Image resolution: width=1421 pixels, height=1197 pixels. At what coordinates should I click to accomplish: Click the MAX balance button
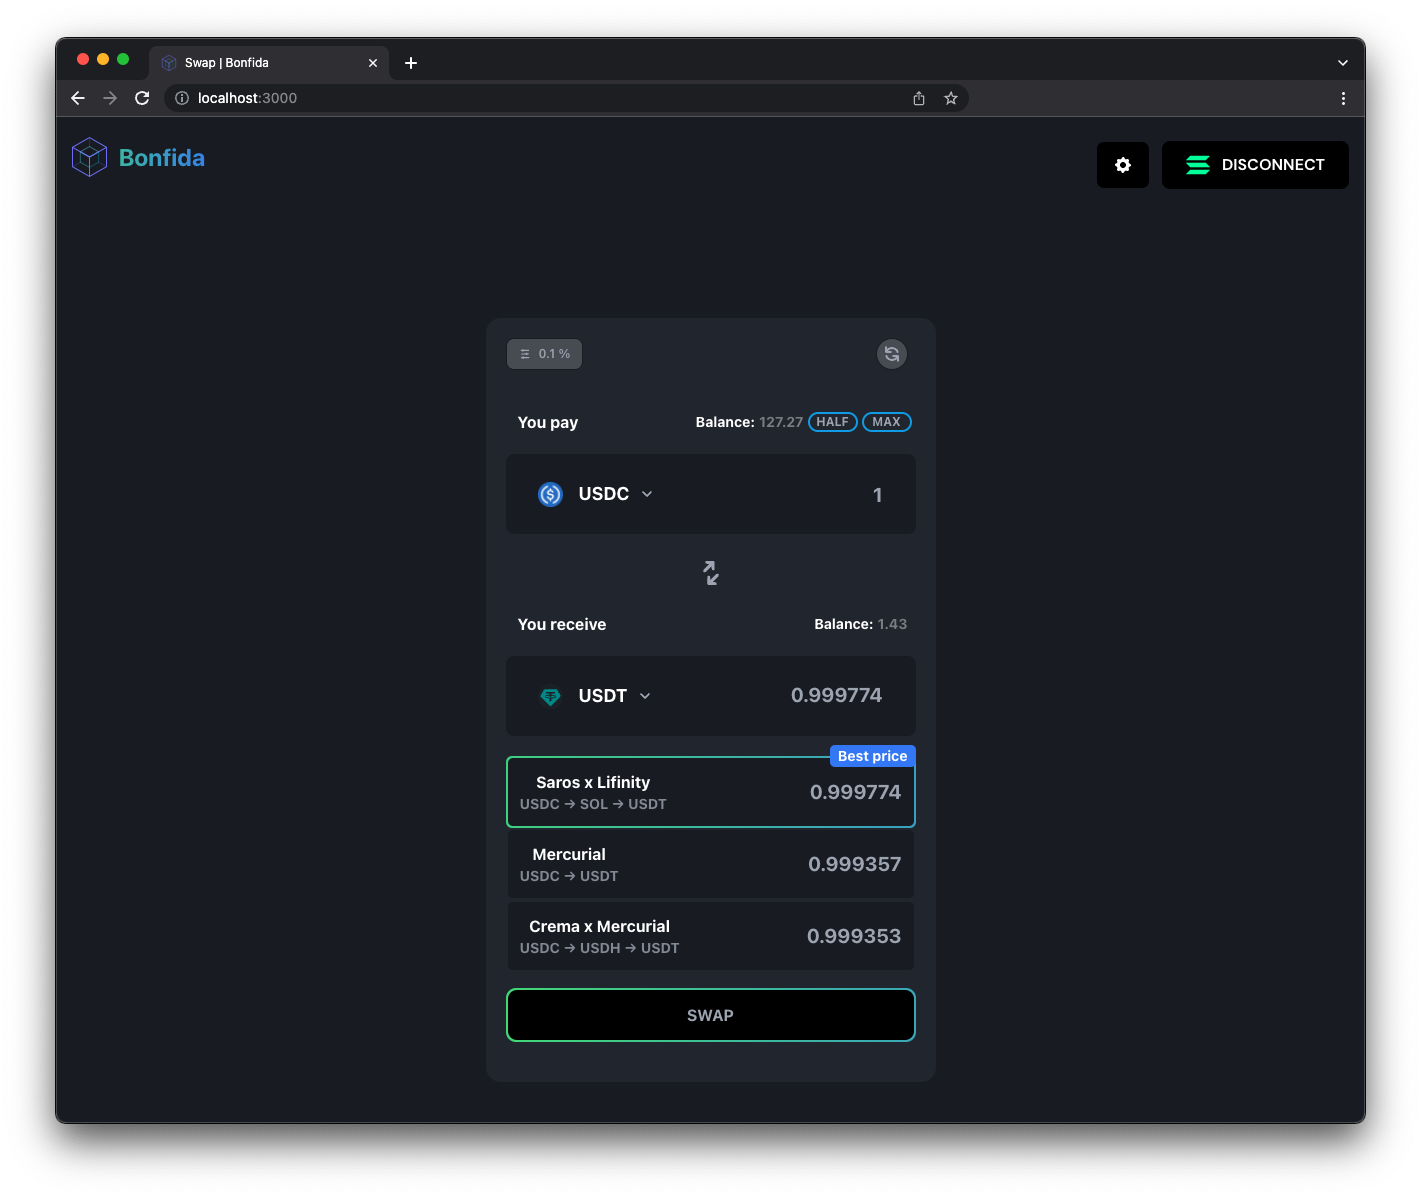coord(886,422)
